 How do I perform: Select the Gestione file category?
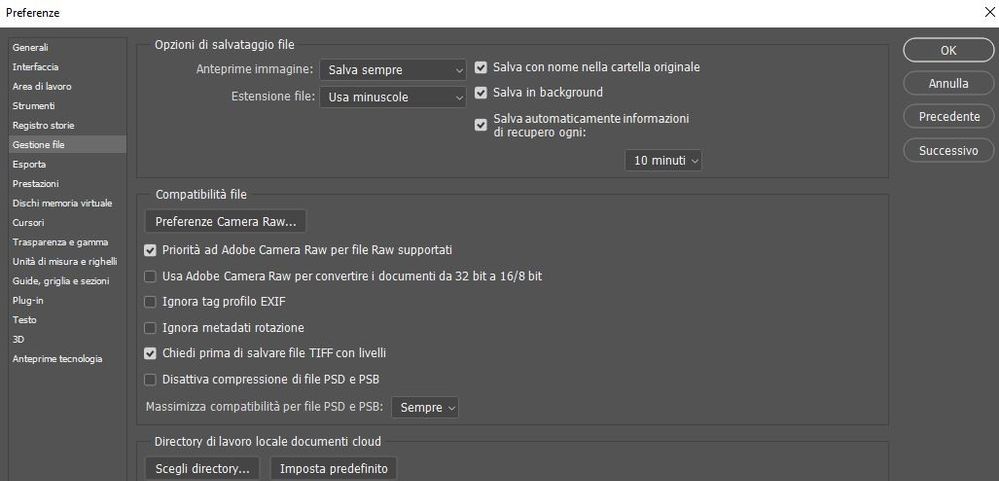click(67, 145)
